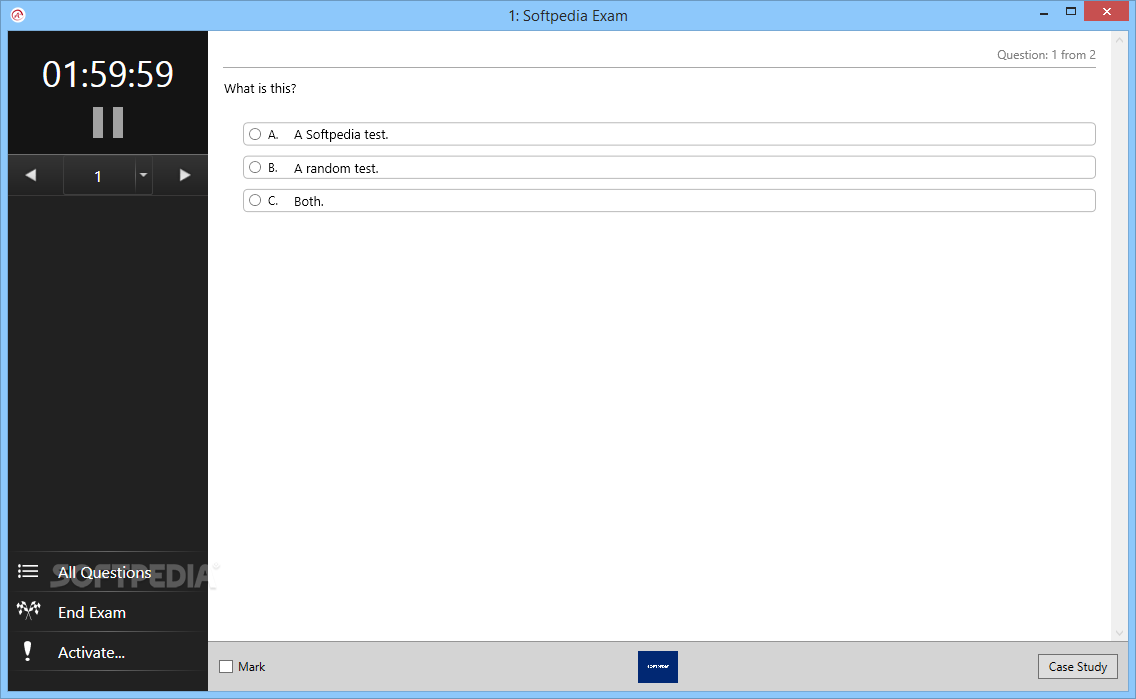This screenshot has height=699, width=1136.
Task: Click the 'A Softpedia test.' answer text
Action: (341, 135)
